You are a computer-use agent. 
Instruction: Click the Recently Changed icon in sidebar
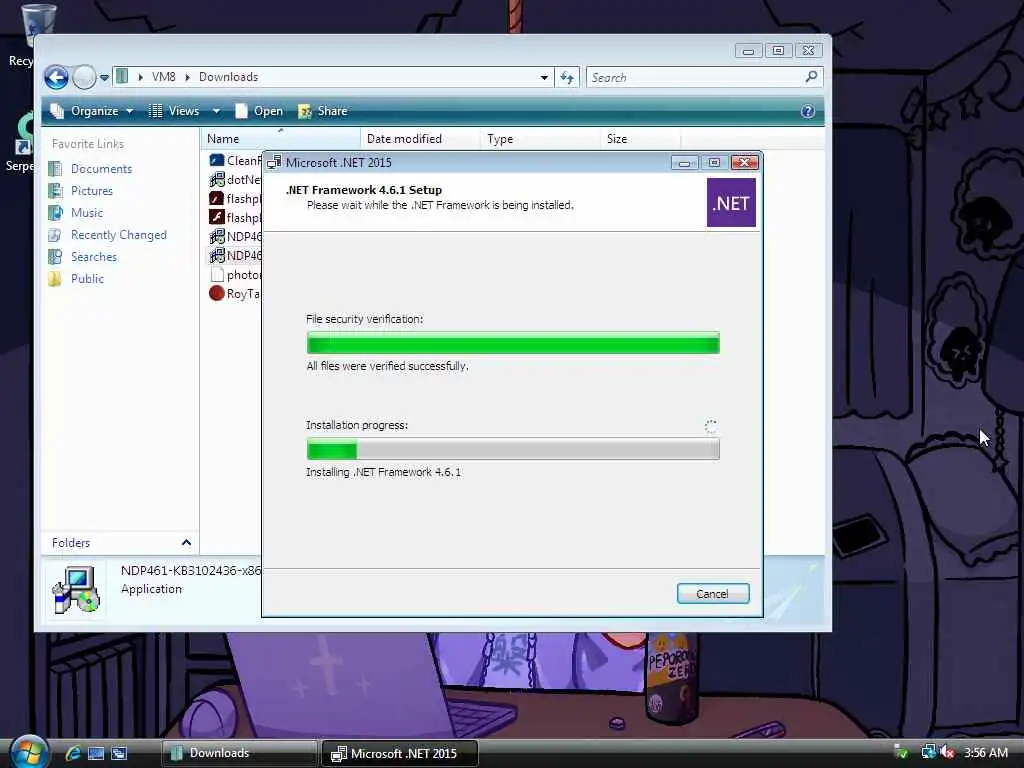click(x=56, y=234)
